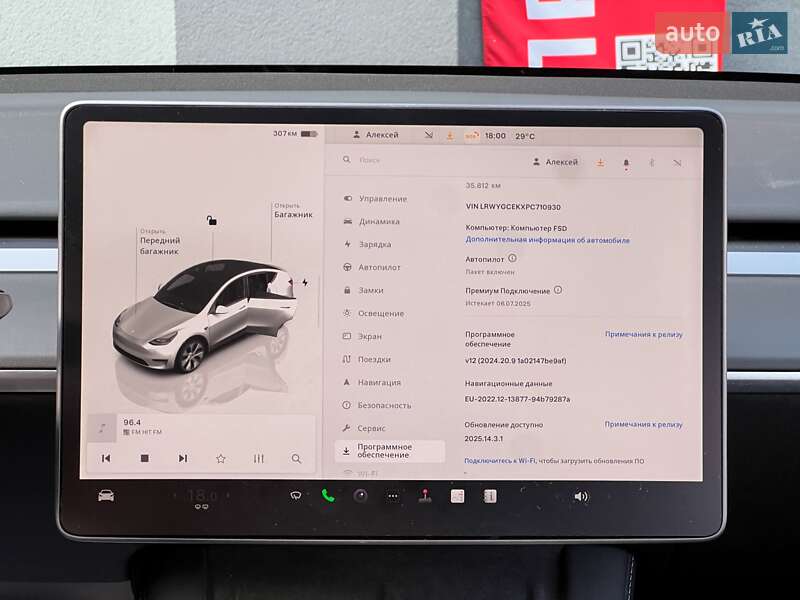Tap the Bluetooth icon in the top bar

point(652,162)
